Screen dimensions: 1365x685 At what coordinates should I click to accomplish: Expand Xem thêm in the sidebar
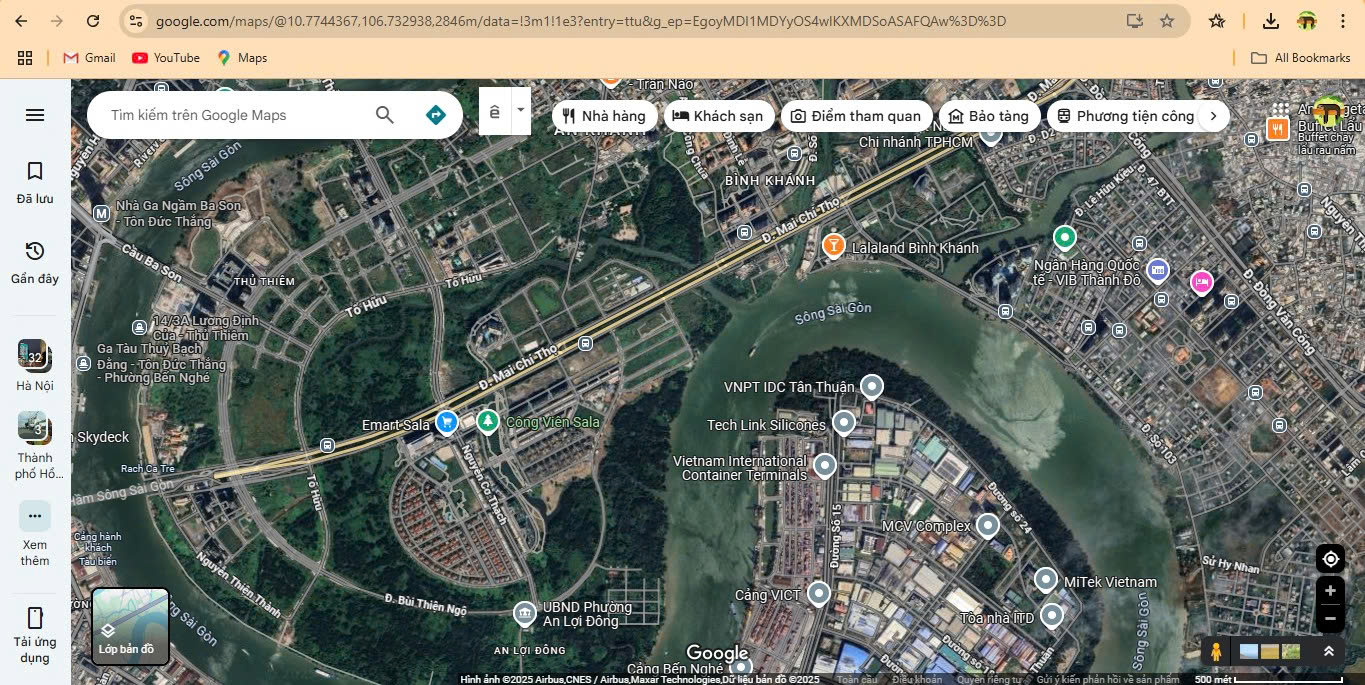[x=35, y=533]
